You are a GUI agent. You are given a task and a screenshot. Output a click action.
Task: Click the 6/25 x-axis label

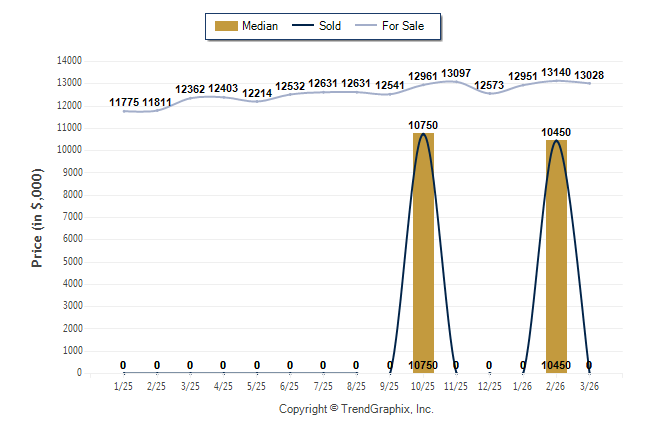click(290, 385)
